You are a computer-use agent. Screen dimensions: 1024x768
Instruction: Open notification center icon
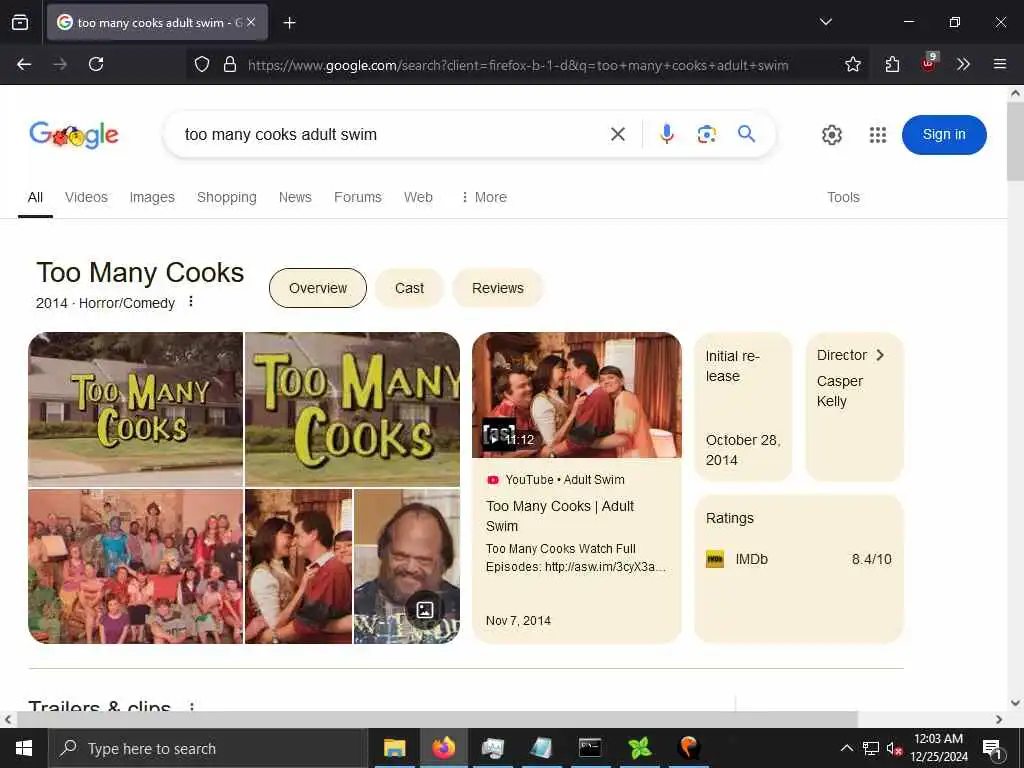(992, 748)
